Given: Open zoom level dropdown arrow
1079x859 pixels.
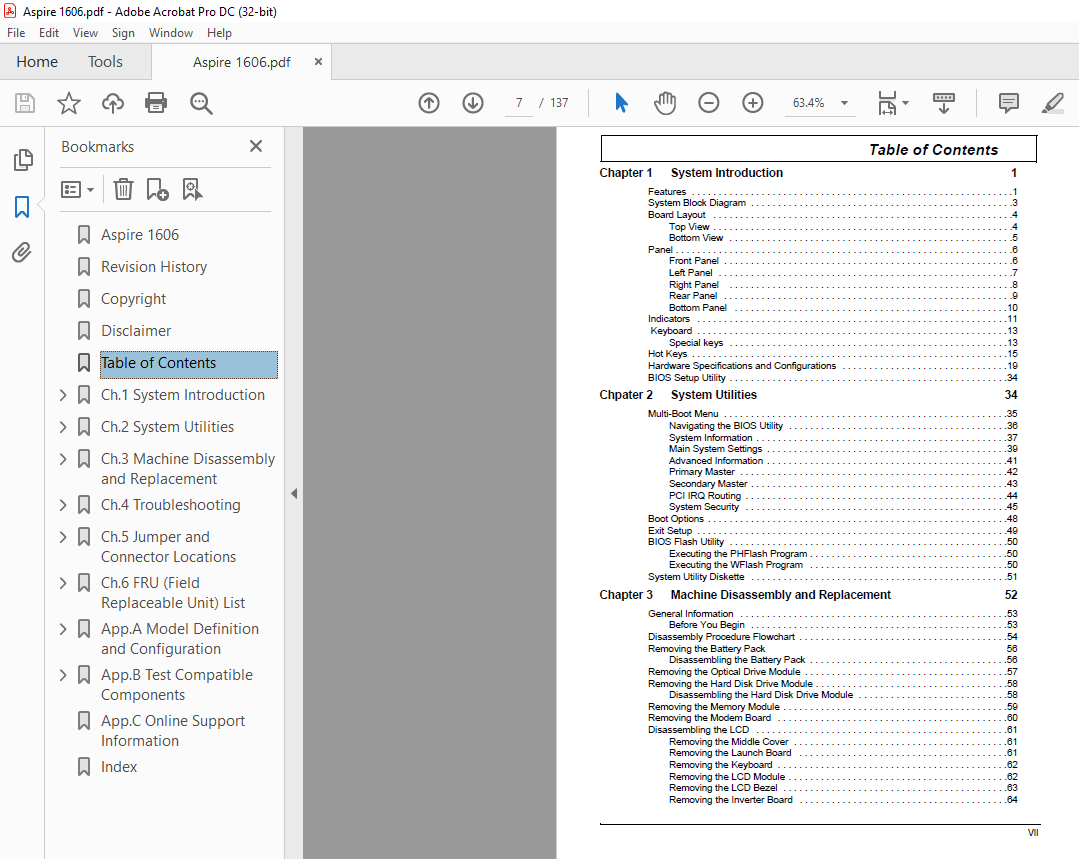Looking at the screenshot, I should 844,103.
